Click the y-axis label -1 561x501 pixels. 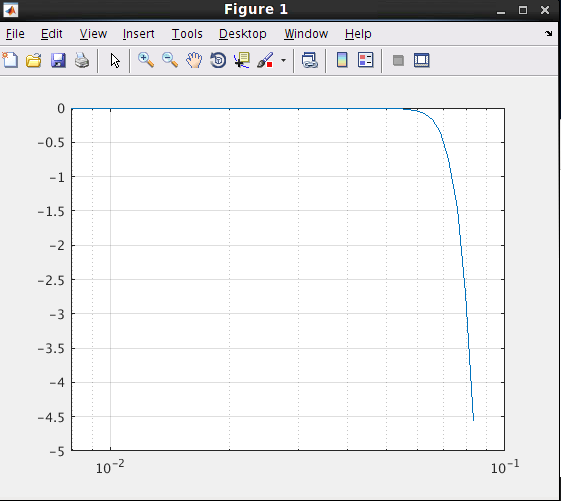pos(57,177)
